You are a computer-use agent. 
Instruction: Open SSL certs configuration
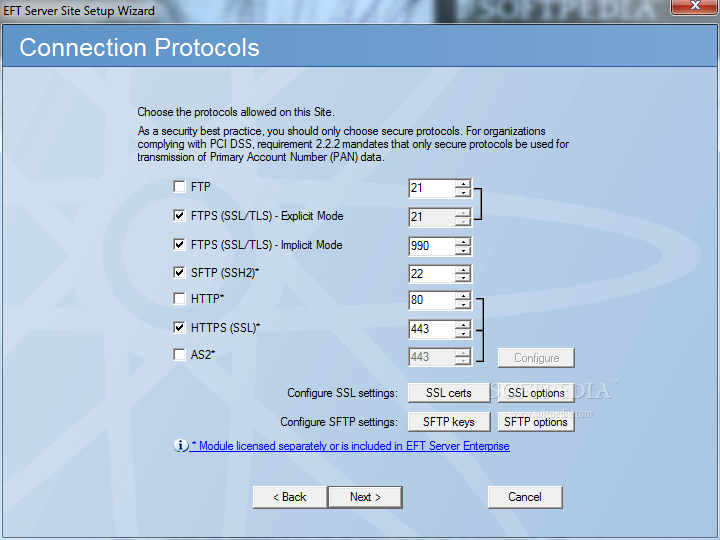click(x=449, y=393)
